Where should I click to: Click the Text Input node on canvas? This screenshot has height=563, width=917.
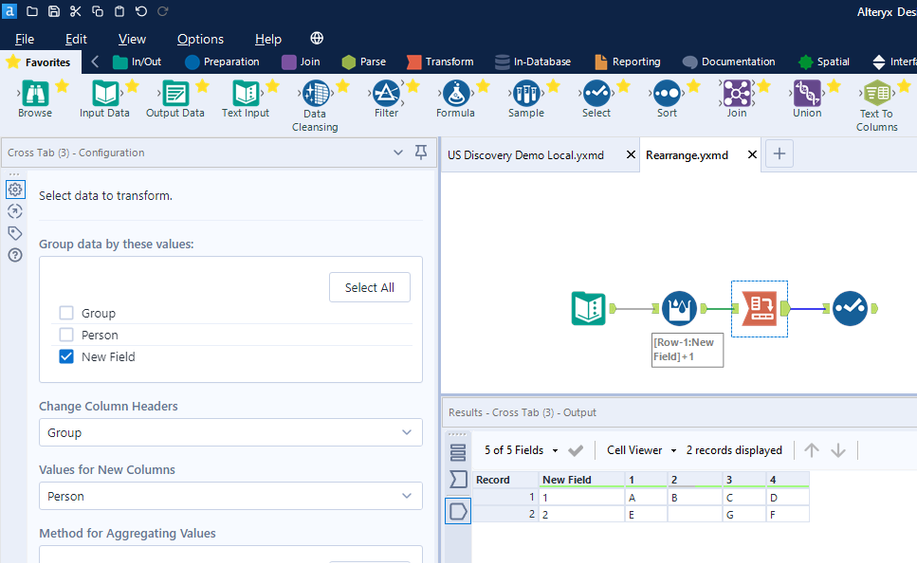588,308
